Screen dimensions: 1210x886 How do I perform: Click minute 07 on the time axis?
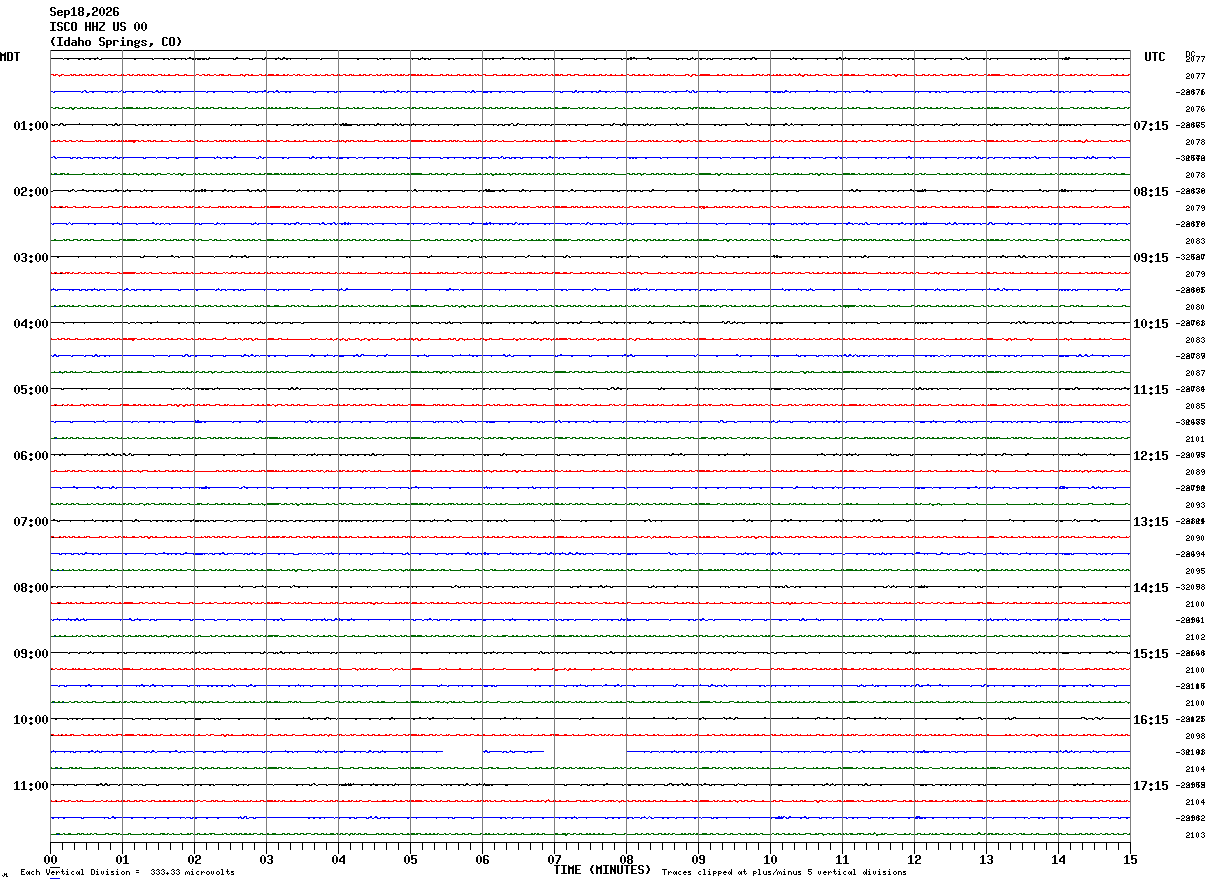point(554,859)
